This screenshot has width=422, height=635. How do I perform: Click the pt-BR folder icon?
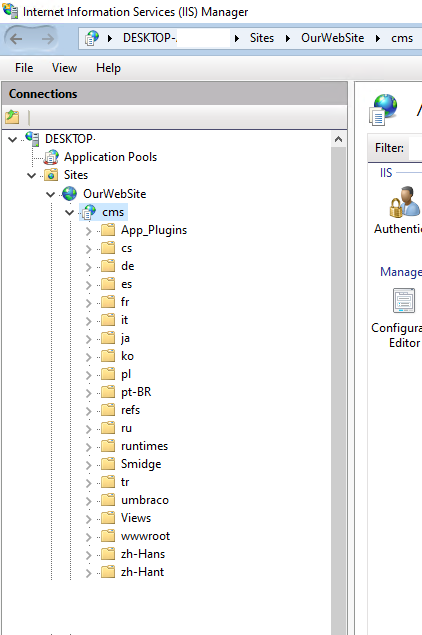coord(108,392)
